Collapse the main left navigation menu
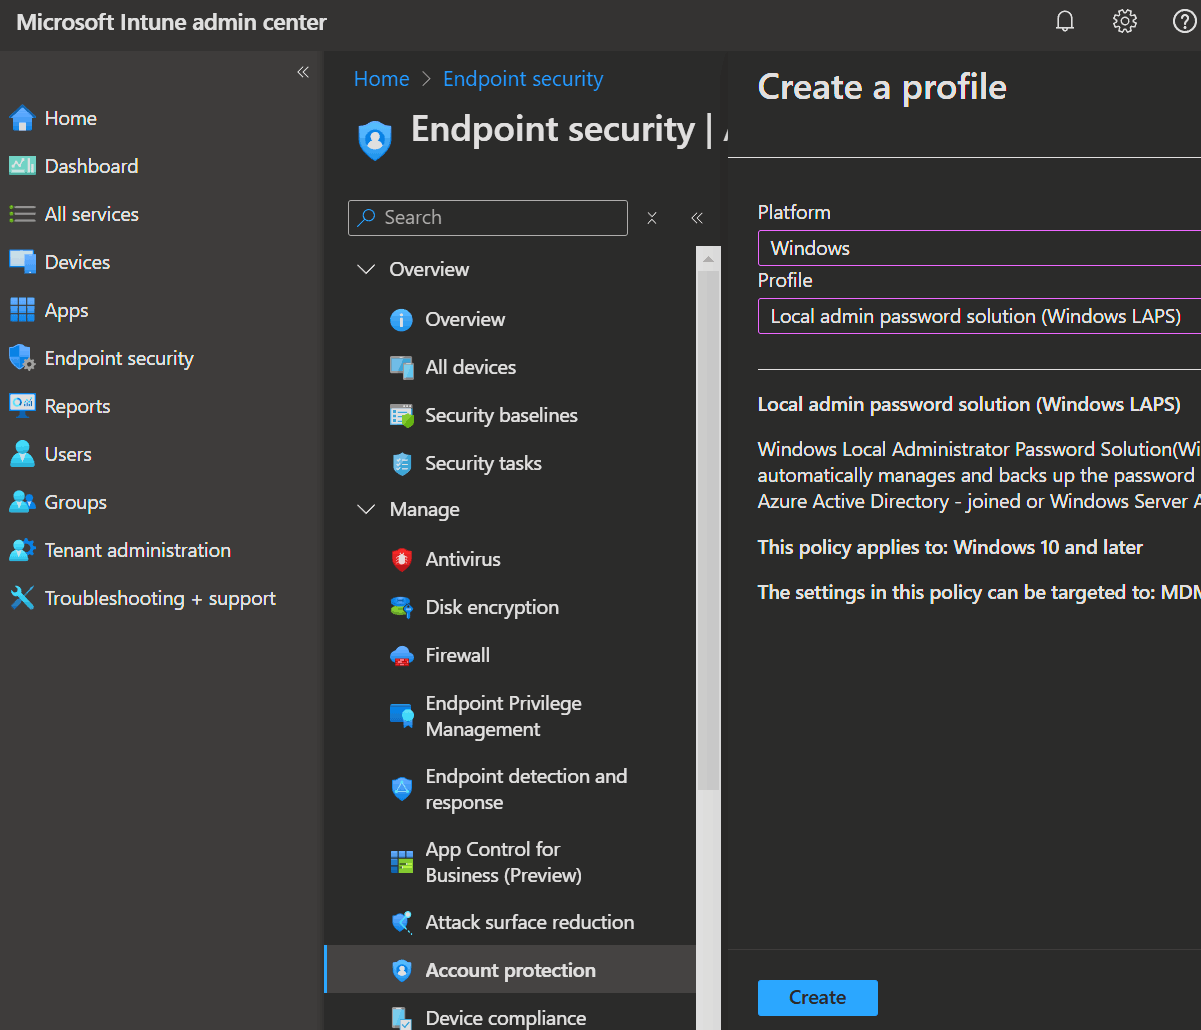The image size is (1201, 1030). click(x=303, y=72)
